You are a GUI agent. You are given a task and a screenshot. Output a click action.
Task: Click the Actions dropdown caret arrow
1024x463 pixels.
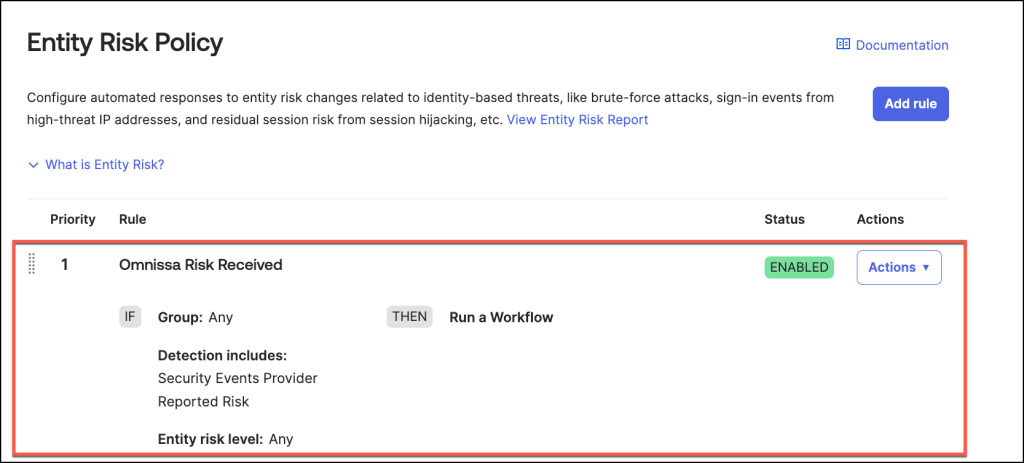tap(925, 268)
